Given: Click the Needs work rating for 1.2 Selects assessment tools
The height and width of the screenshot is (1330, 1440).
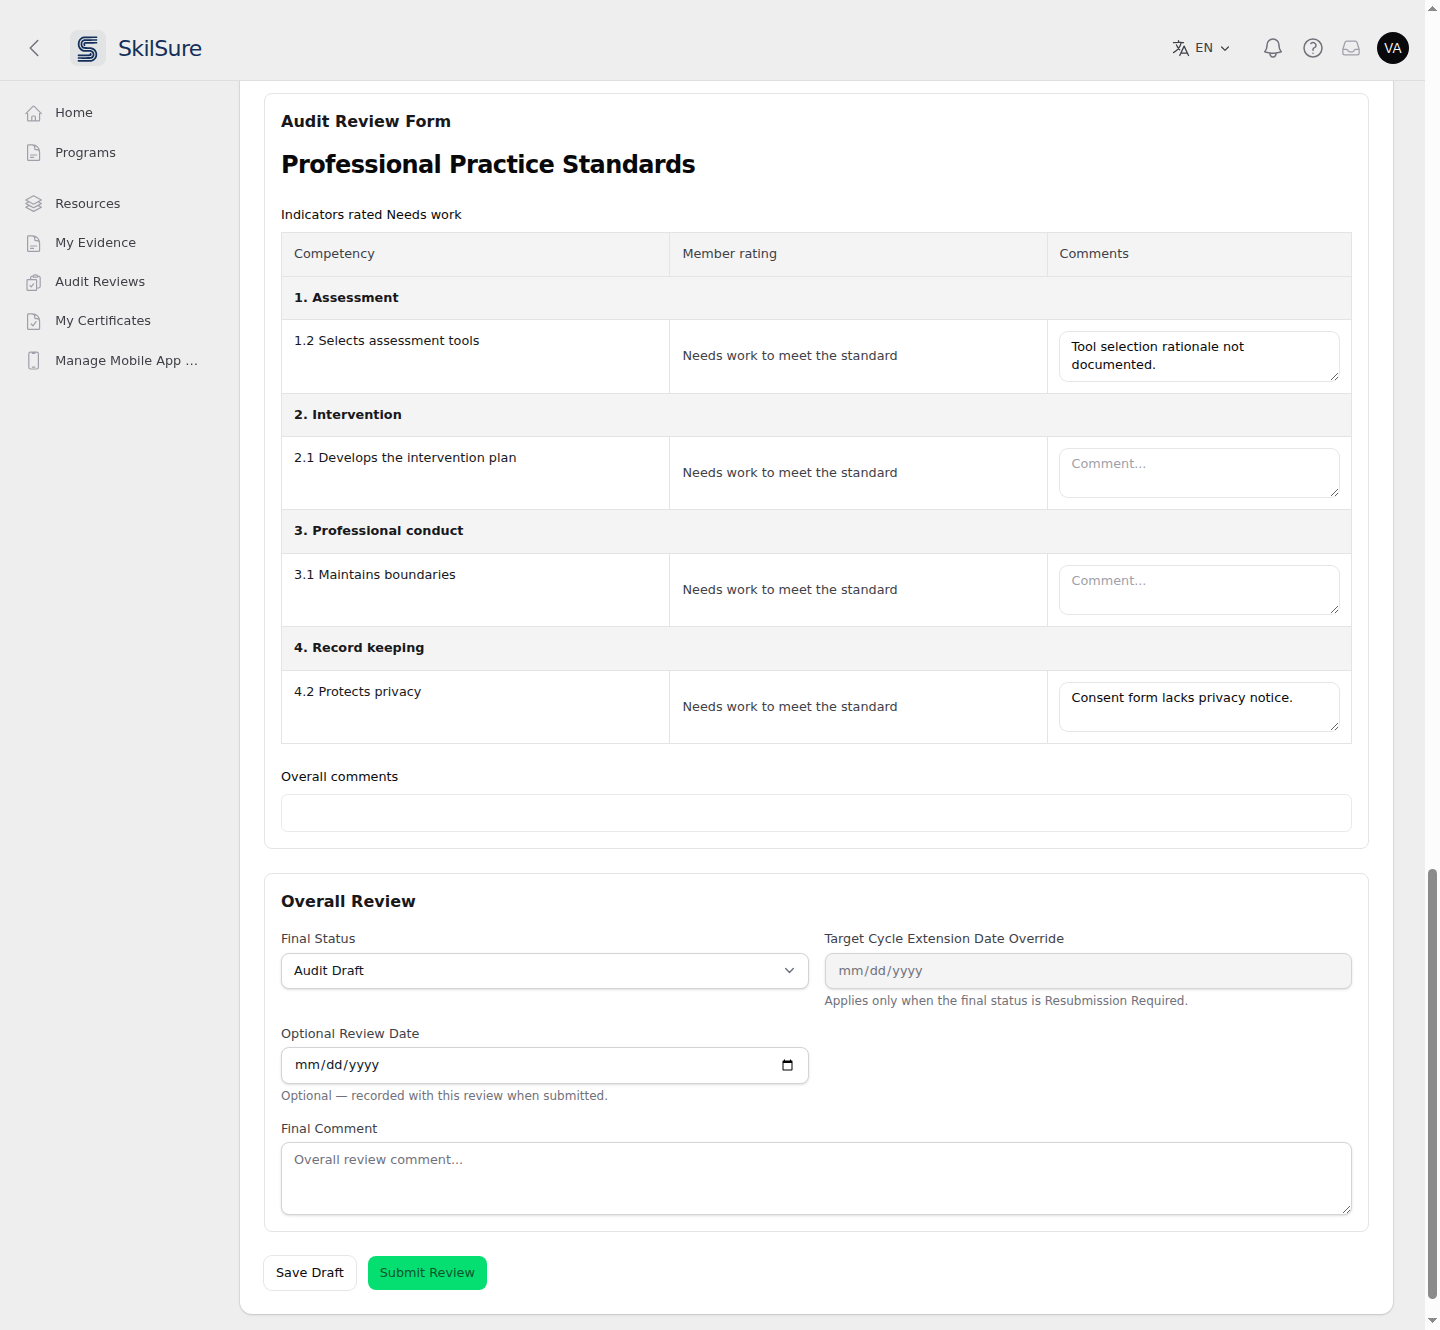Looking at the screenshot, I should [x=790, y=356].
